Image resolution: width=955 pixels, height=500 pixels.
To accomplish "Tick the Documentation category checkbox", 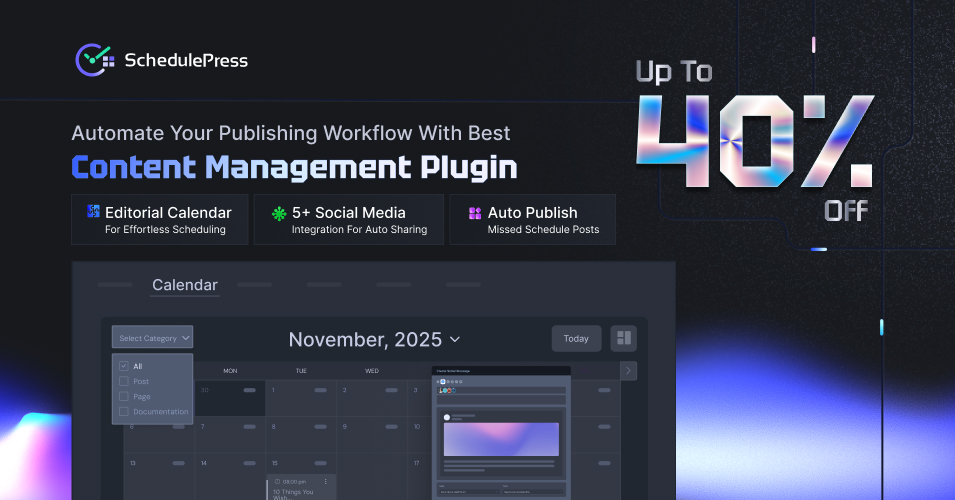I will point(123,411).
